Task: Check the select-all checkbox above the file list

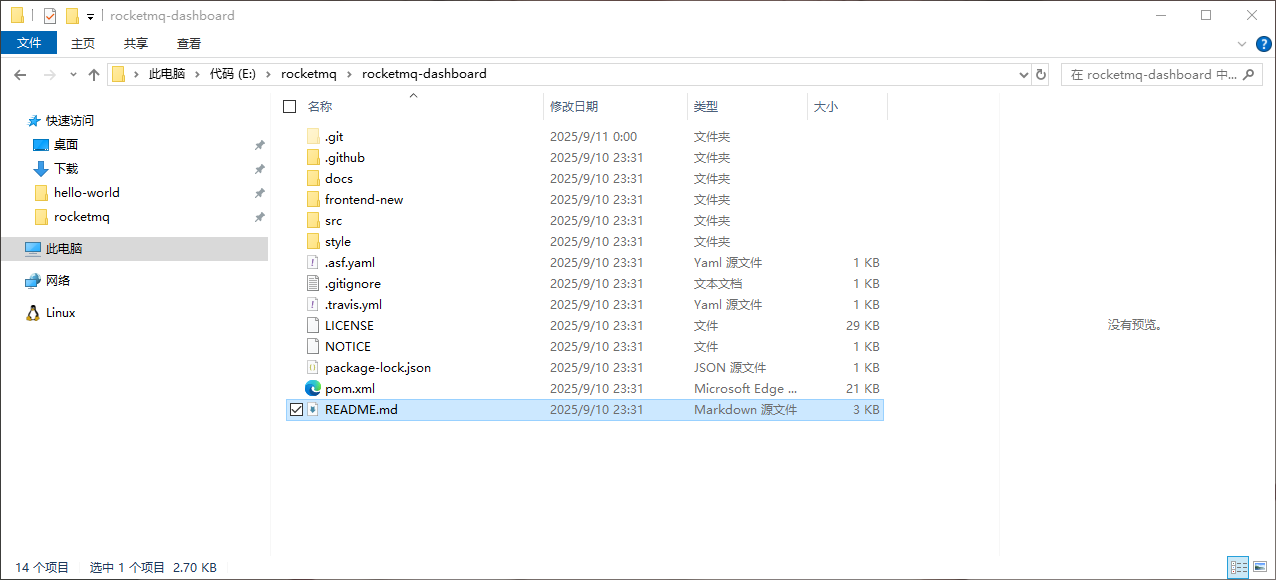Action: 289,106
